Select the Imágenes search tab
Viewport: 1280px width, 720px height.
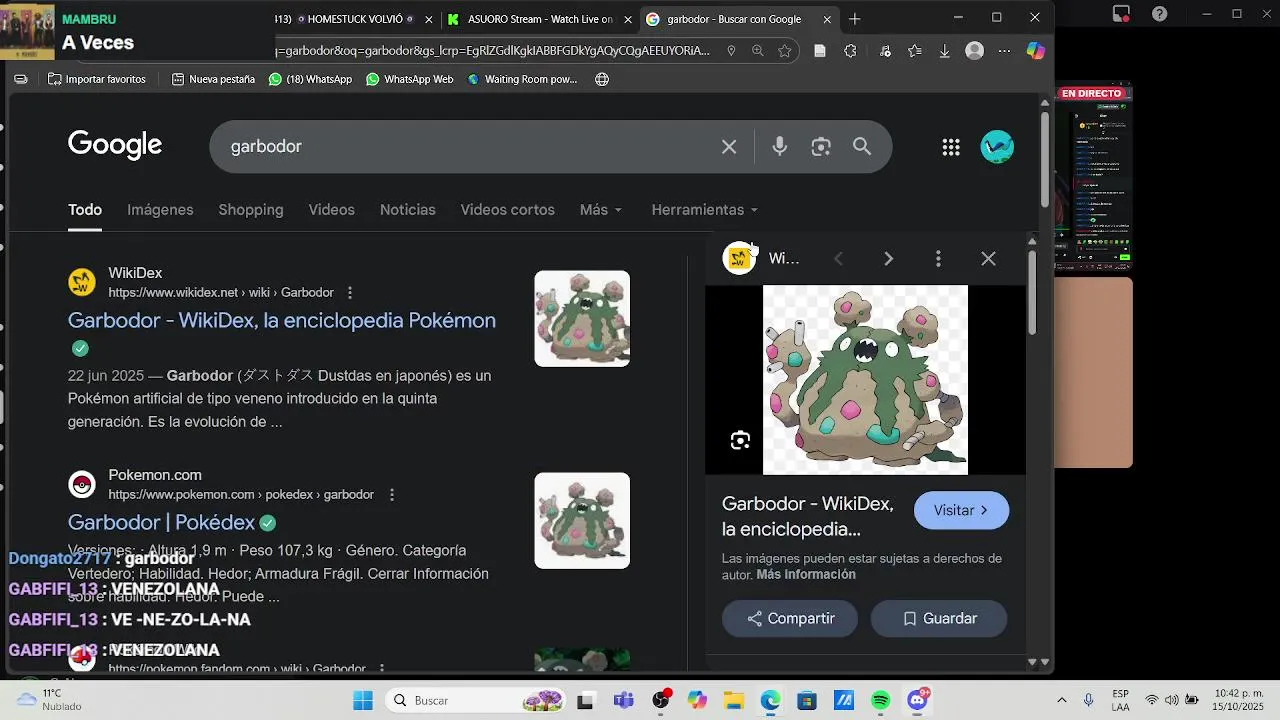pos(160,210)
